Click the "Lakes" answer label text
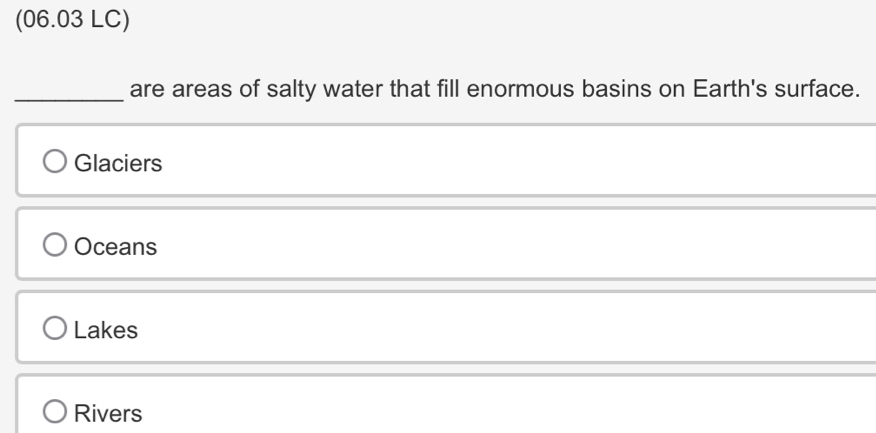Image resolution: width=876 pixels, height=433 pixels. [106, 330]
